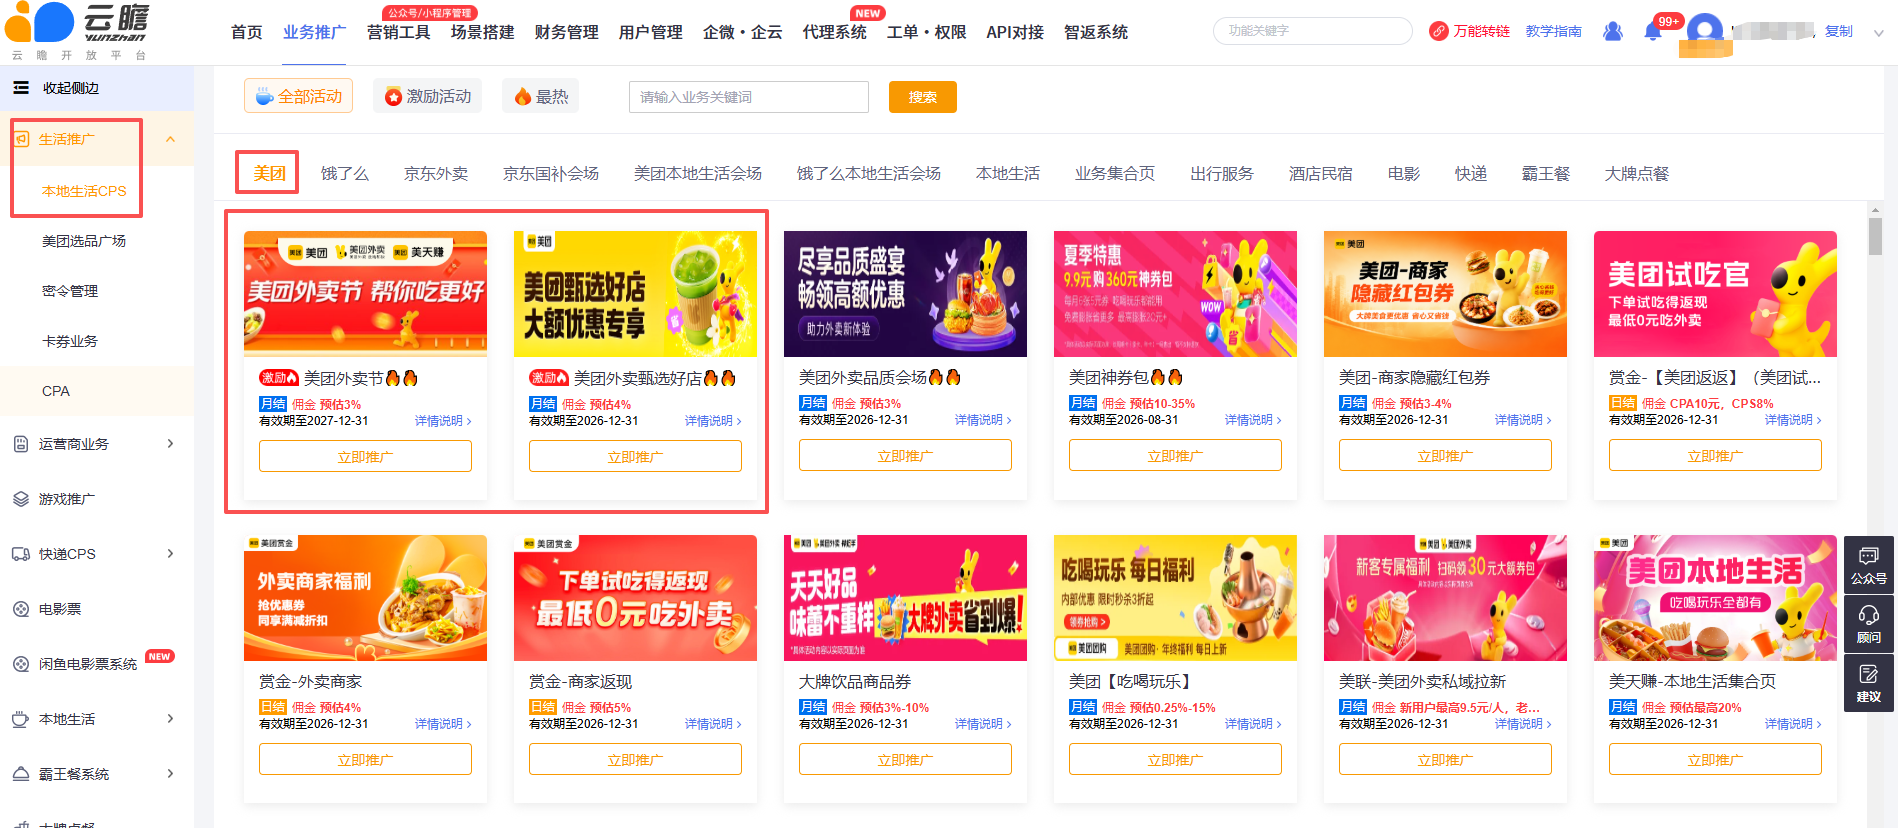Expand the 快递CPS sidebar section
Image resolution: width=1898 pixels, height=828 pixels.
tap(170, 554)
